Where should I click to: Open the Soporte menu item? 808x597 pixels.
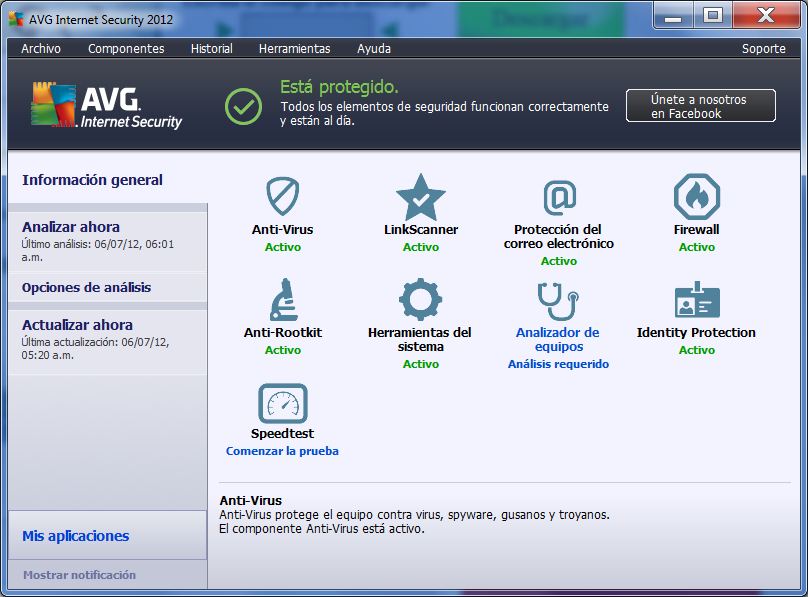tap(764, 48)
